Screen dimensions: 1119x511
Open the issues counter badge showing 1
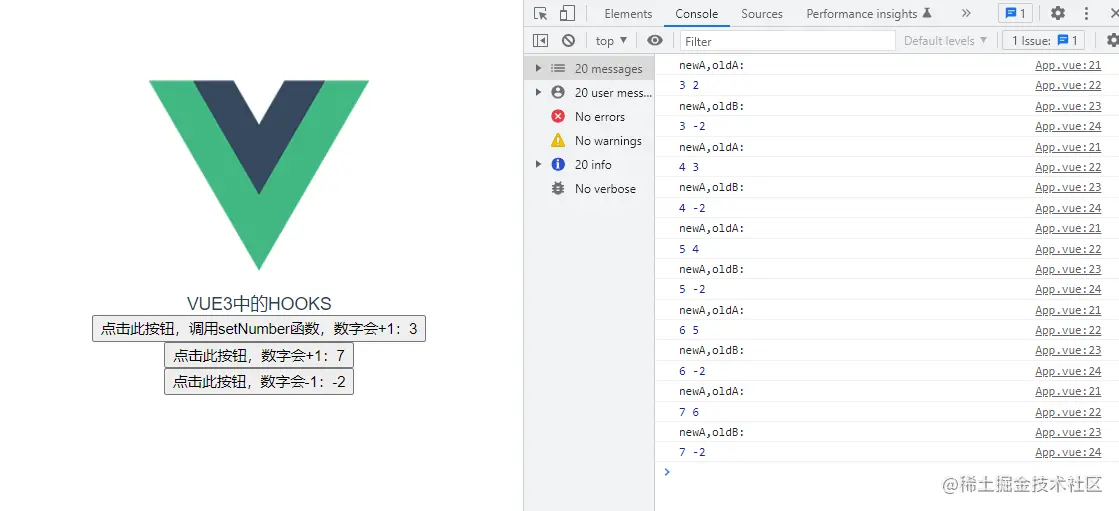pyautogui.click(x=1016, y=14)
